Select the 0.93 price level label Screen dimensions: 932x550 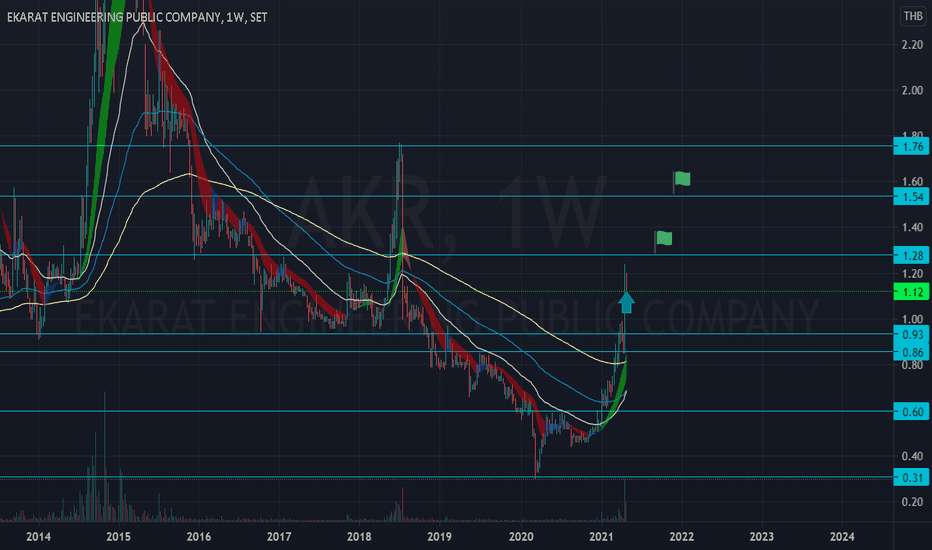point(911,335)
